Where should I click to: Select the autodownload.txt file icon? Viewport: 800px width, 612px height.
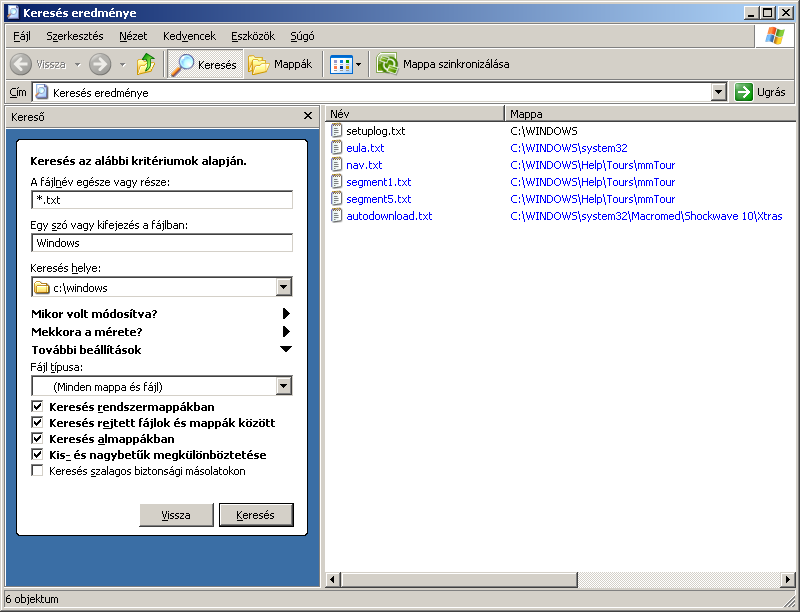coord(336,216)
